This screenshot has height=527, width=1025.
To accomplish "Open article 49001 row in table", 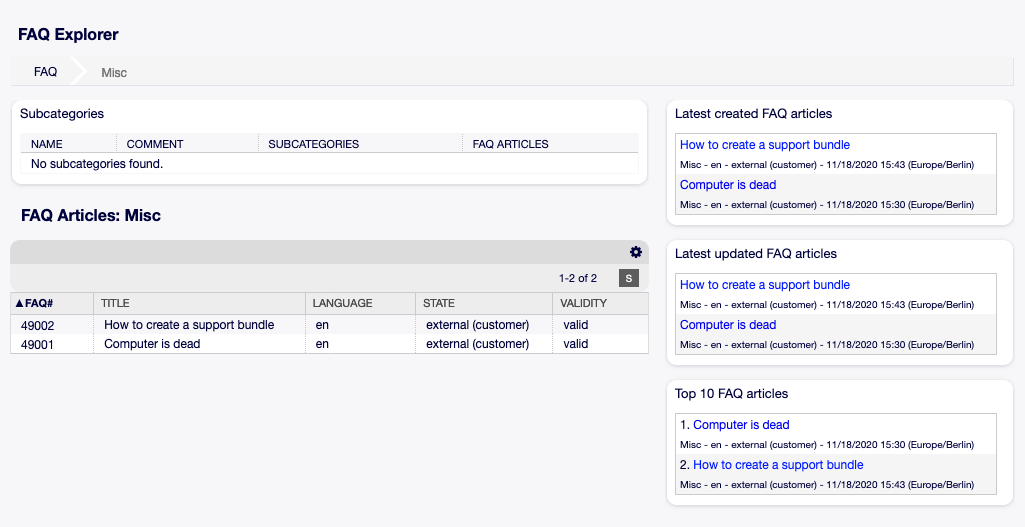I will coord(38,344).
